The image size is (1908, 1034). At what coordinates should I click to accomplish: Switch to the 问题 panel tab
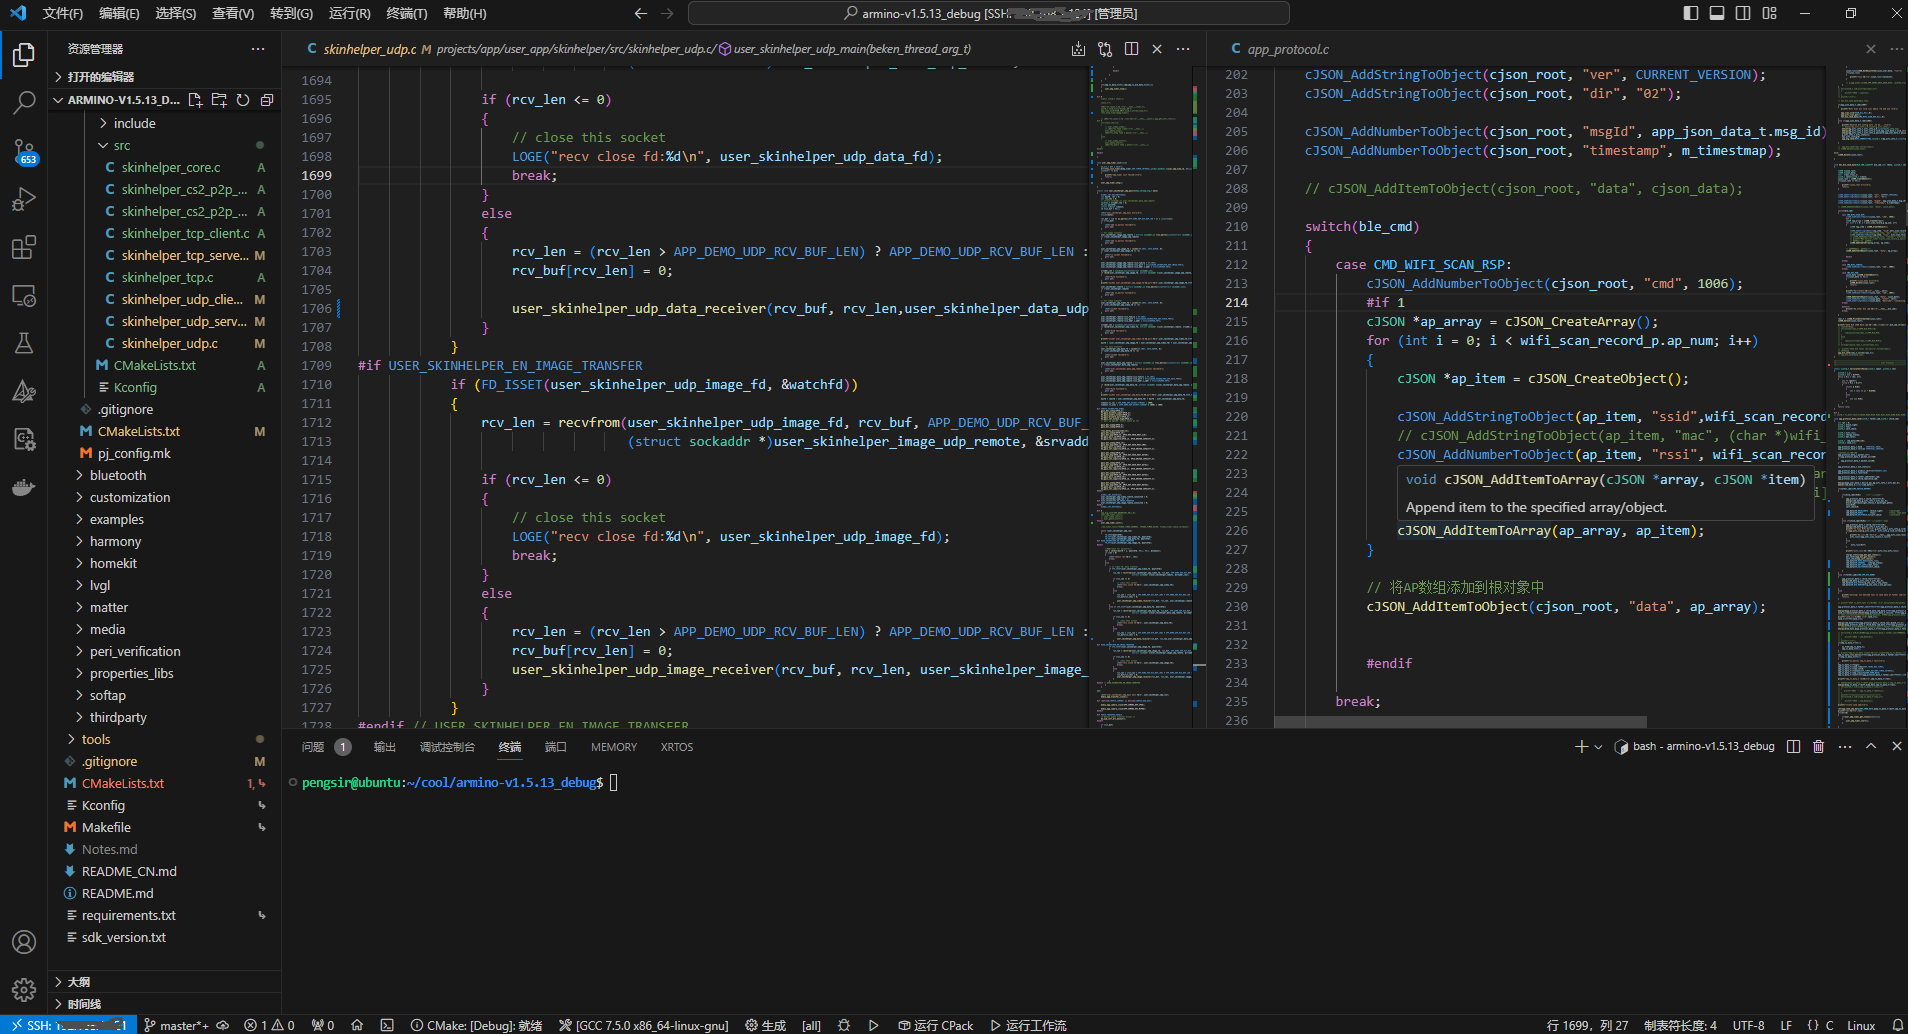pyautogui.click(x=313, y=747)
